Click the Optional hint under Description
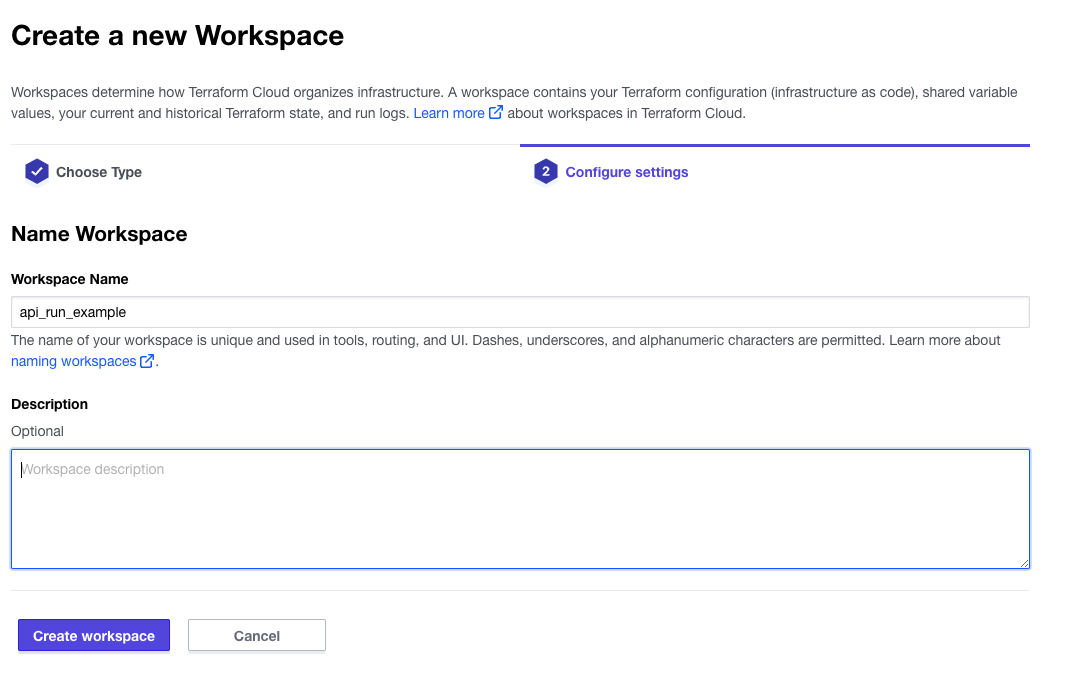 37,431
